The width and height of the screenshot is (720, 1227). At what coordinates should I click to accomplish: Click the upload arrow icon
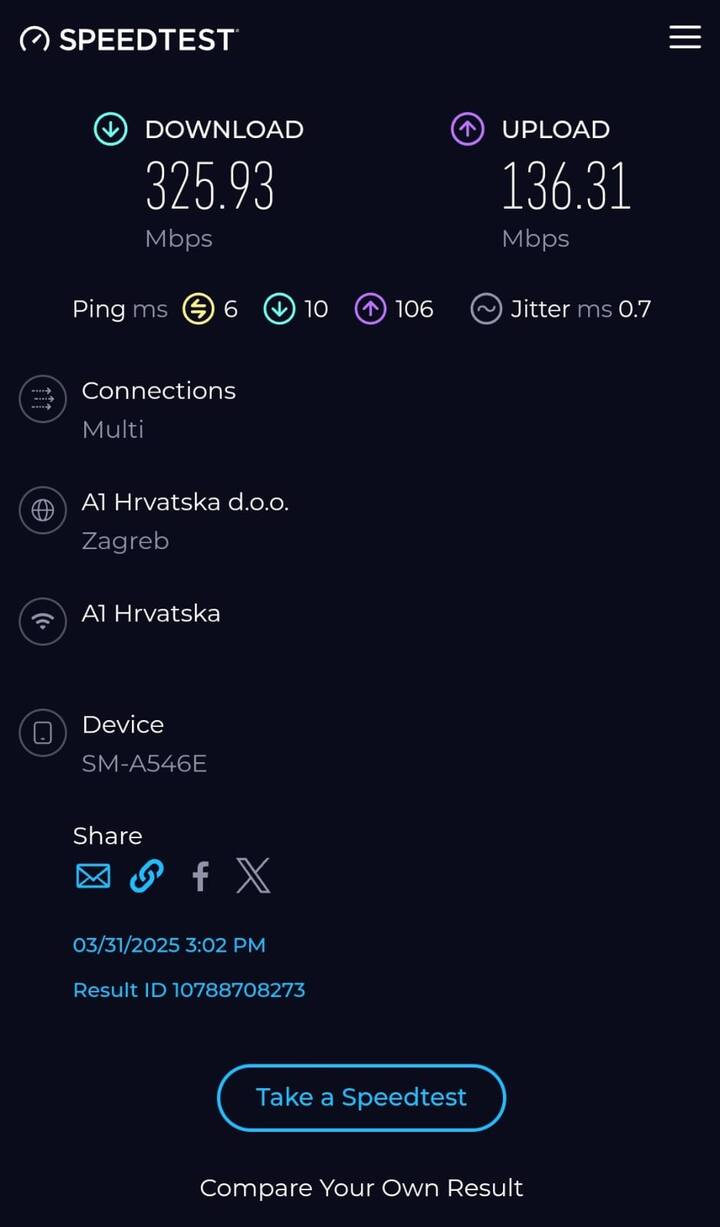[x=467, y=129]
